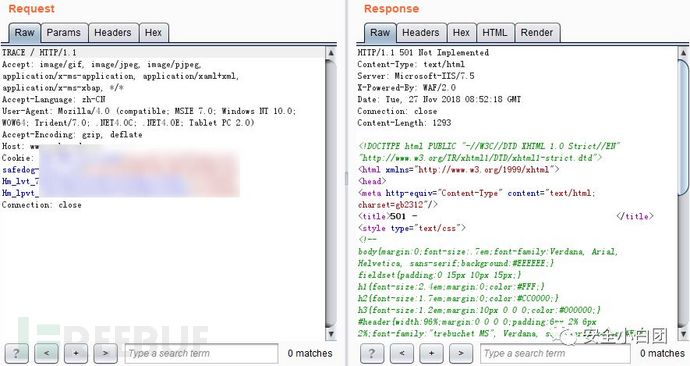Click the Response vertical scrollbar thumb
Image resolution: width=690 pixels, height=366 pixels.
[684, 127]
